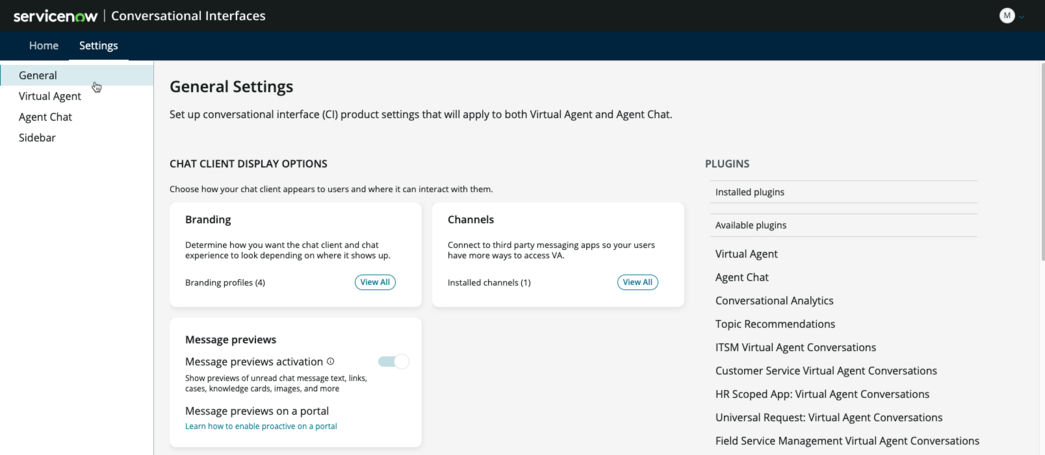Open the Conversational Analytics plugin
The image size is (1045, 455).
pos(774,300)
